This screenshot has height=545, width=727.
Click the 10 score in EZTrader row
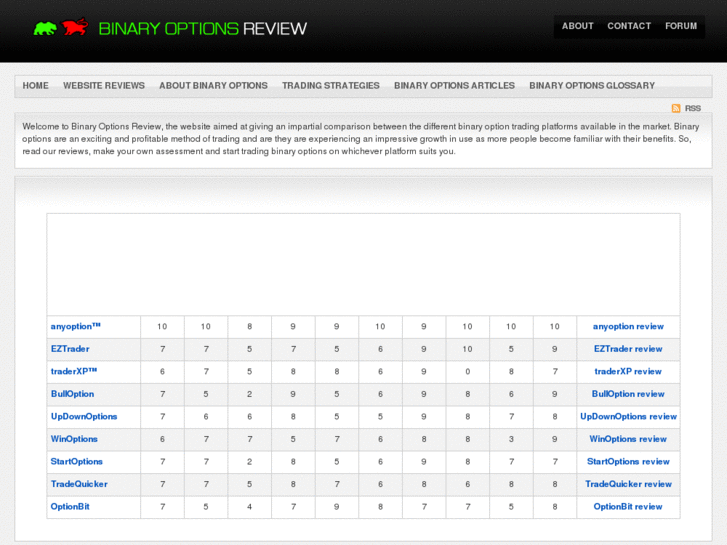tap(467, 349)
